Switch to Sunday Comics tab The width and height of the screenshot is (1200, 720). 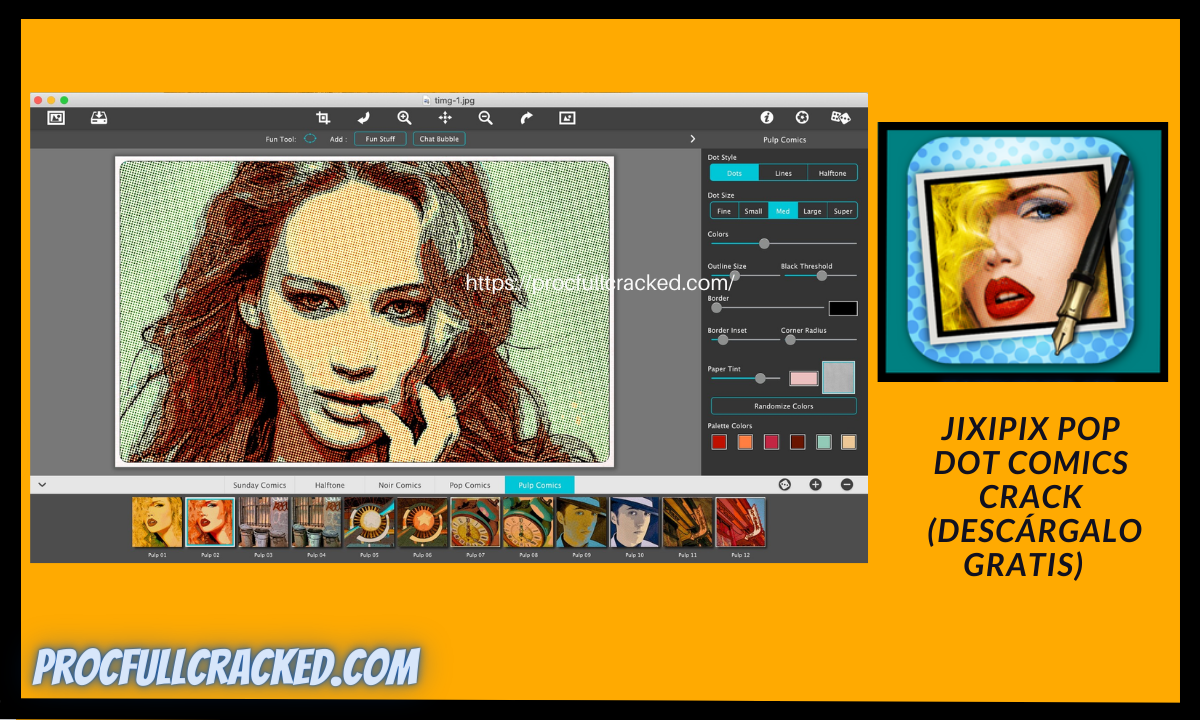coord(259,485)
